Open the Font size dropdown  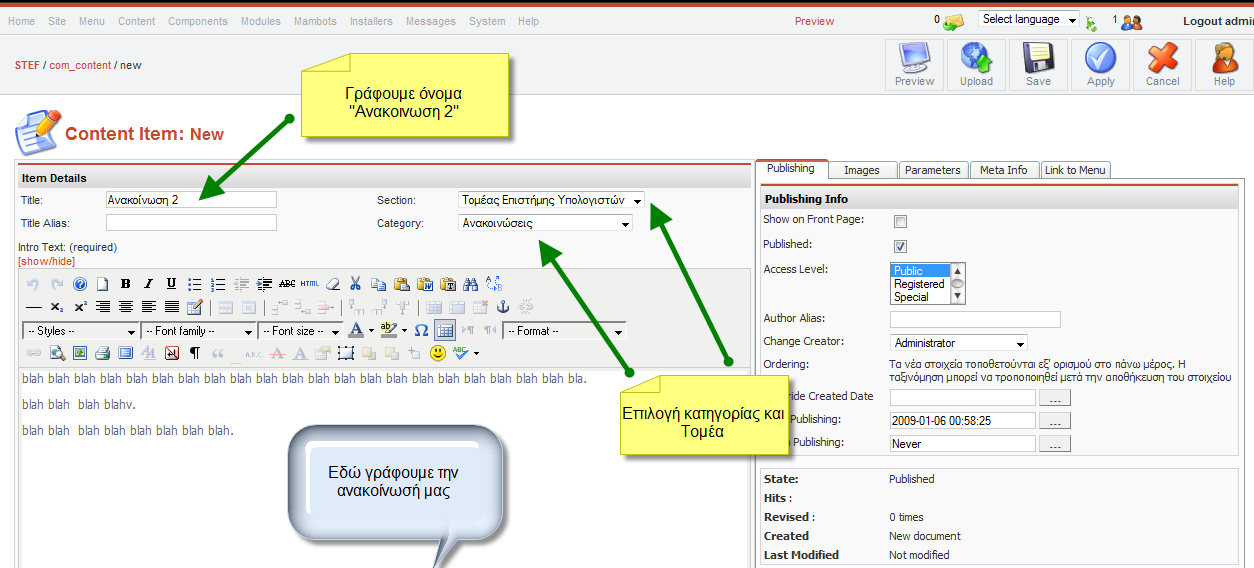[x=300, y=331]
